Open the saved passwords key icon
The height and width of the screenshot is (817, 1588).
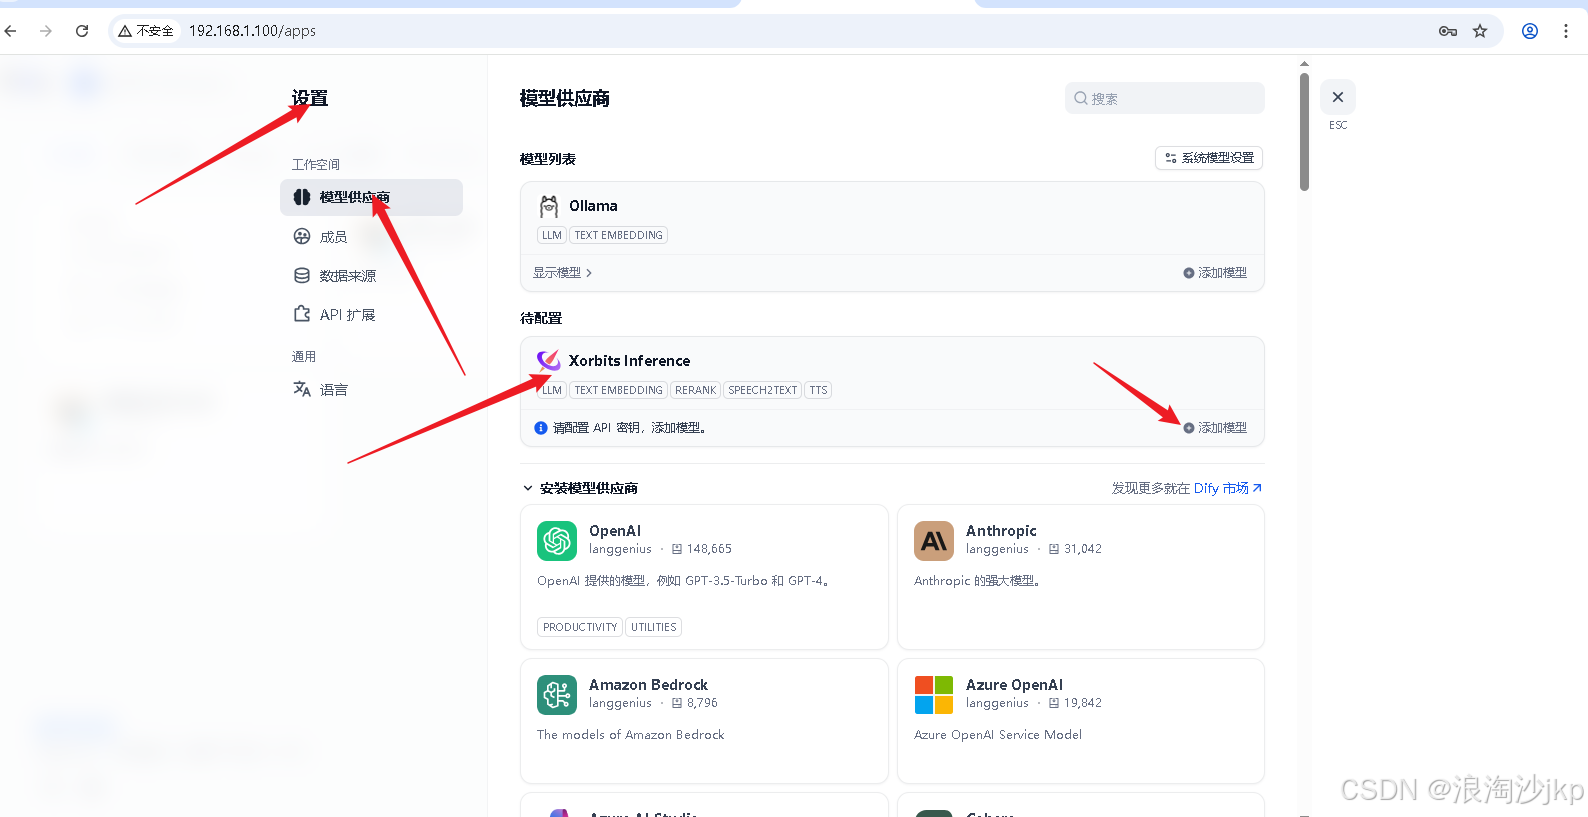coord(1447,31)
